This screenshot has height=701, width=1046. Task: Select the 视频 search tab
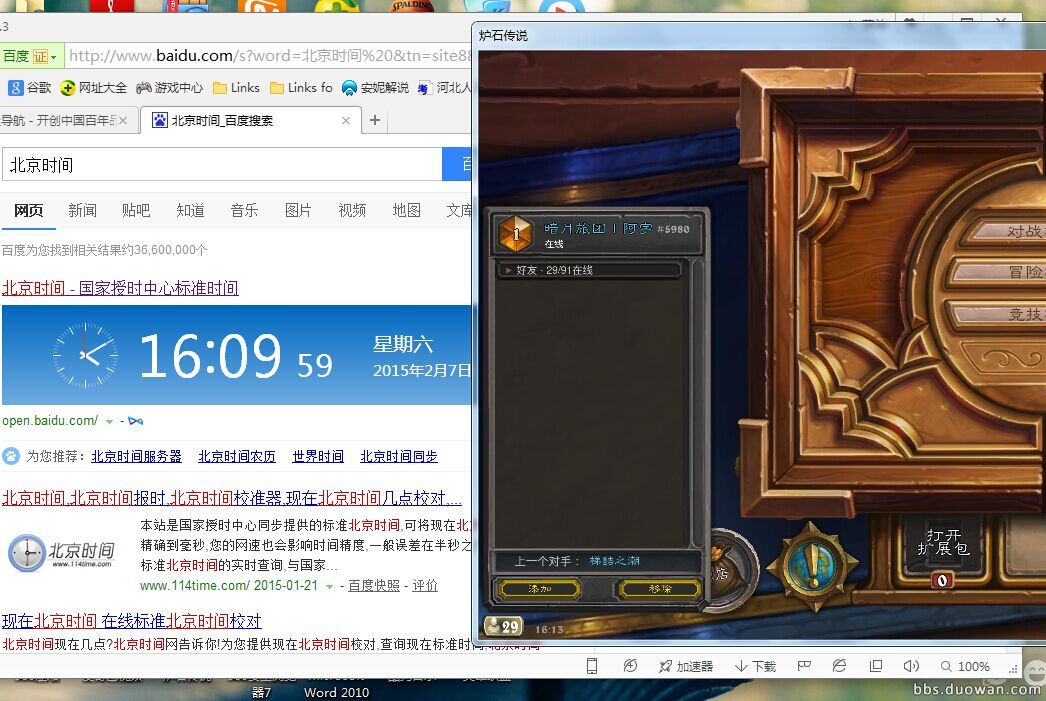click(x=352, y=210)
